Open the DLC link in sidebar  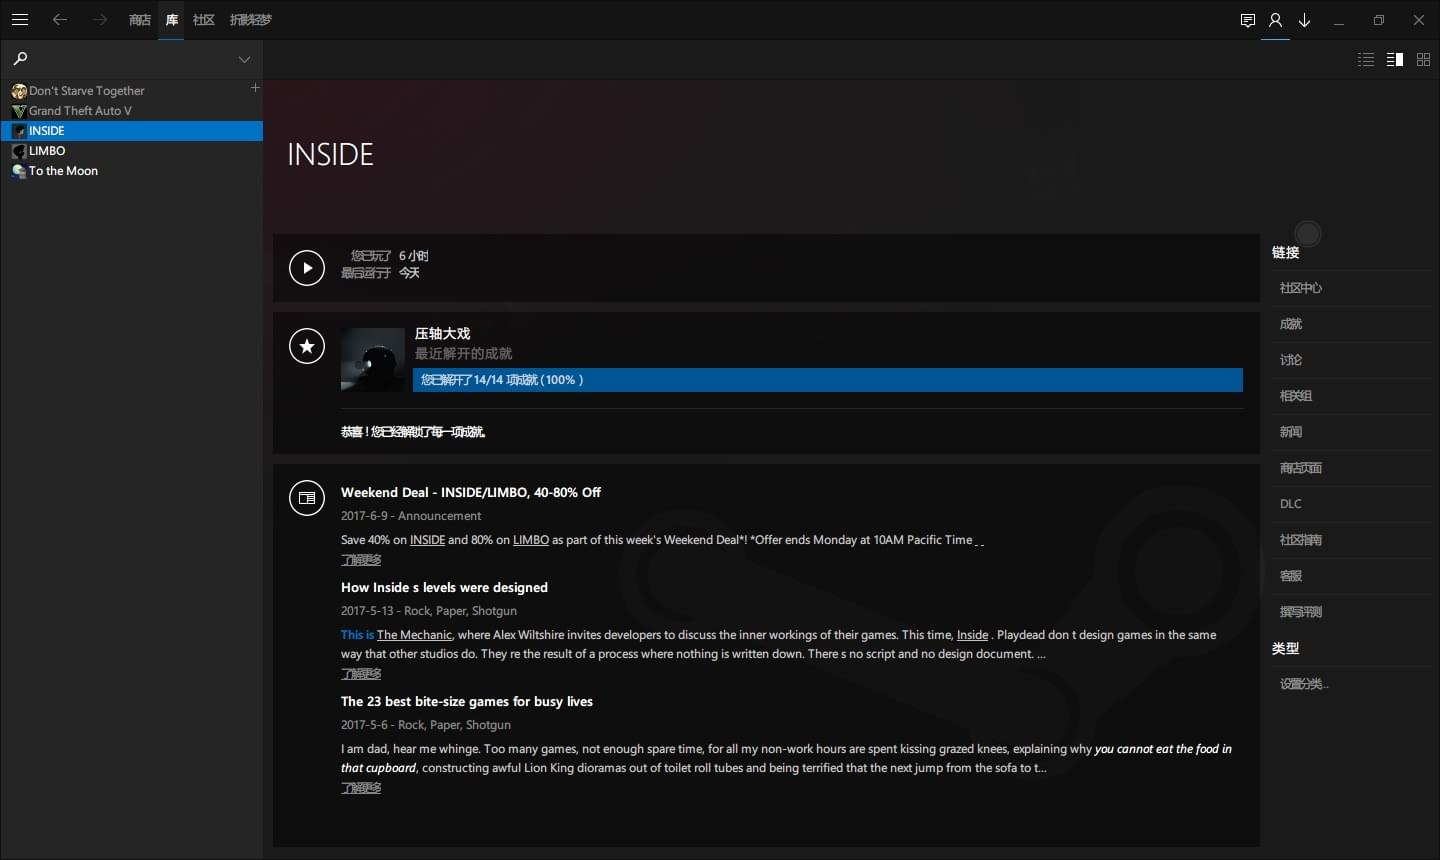point(1291,504)
